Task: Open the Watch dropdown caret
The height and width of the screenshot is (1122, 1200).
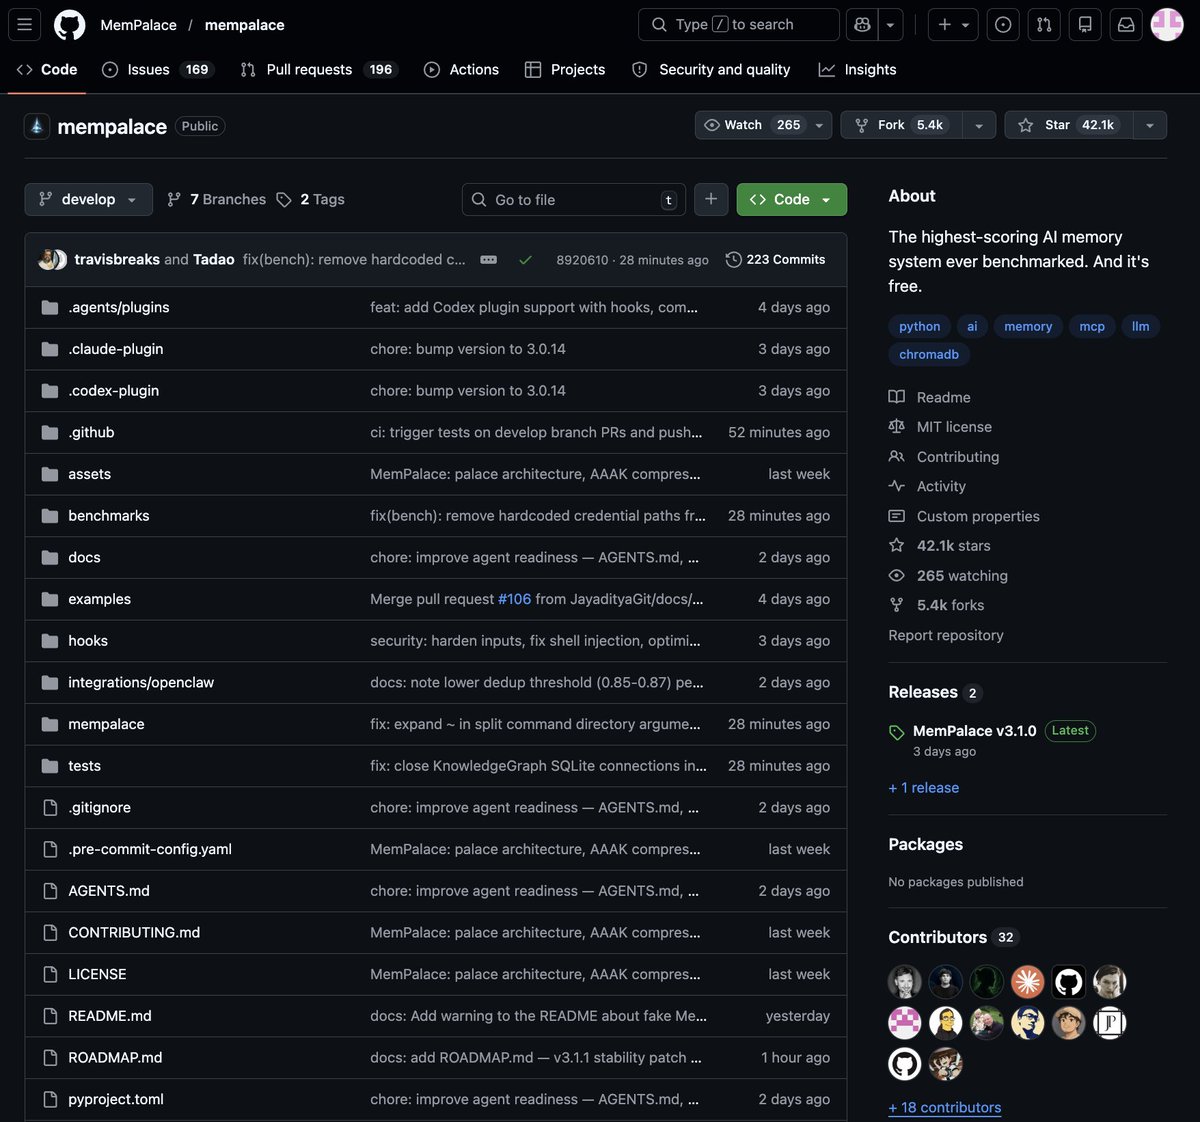Action: (x=819, y=125)
